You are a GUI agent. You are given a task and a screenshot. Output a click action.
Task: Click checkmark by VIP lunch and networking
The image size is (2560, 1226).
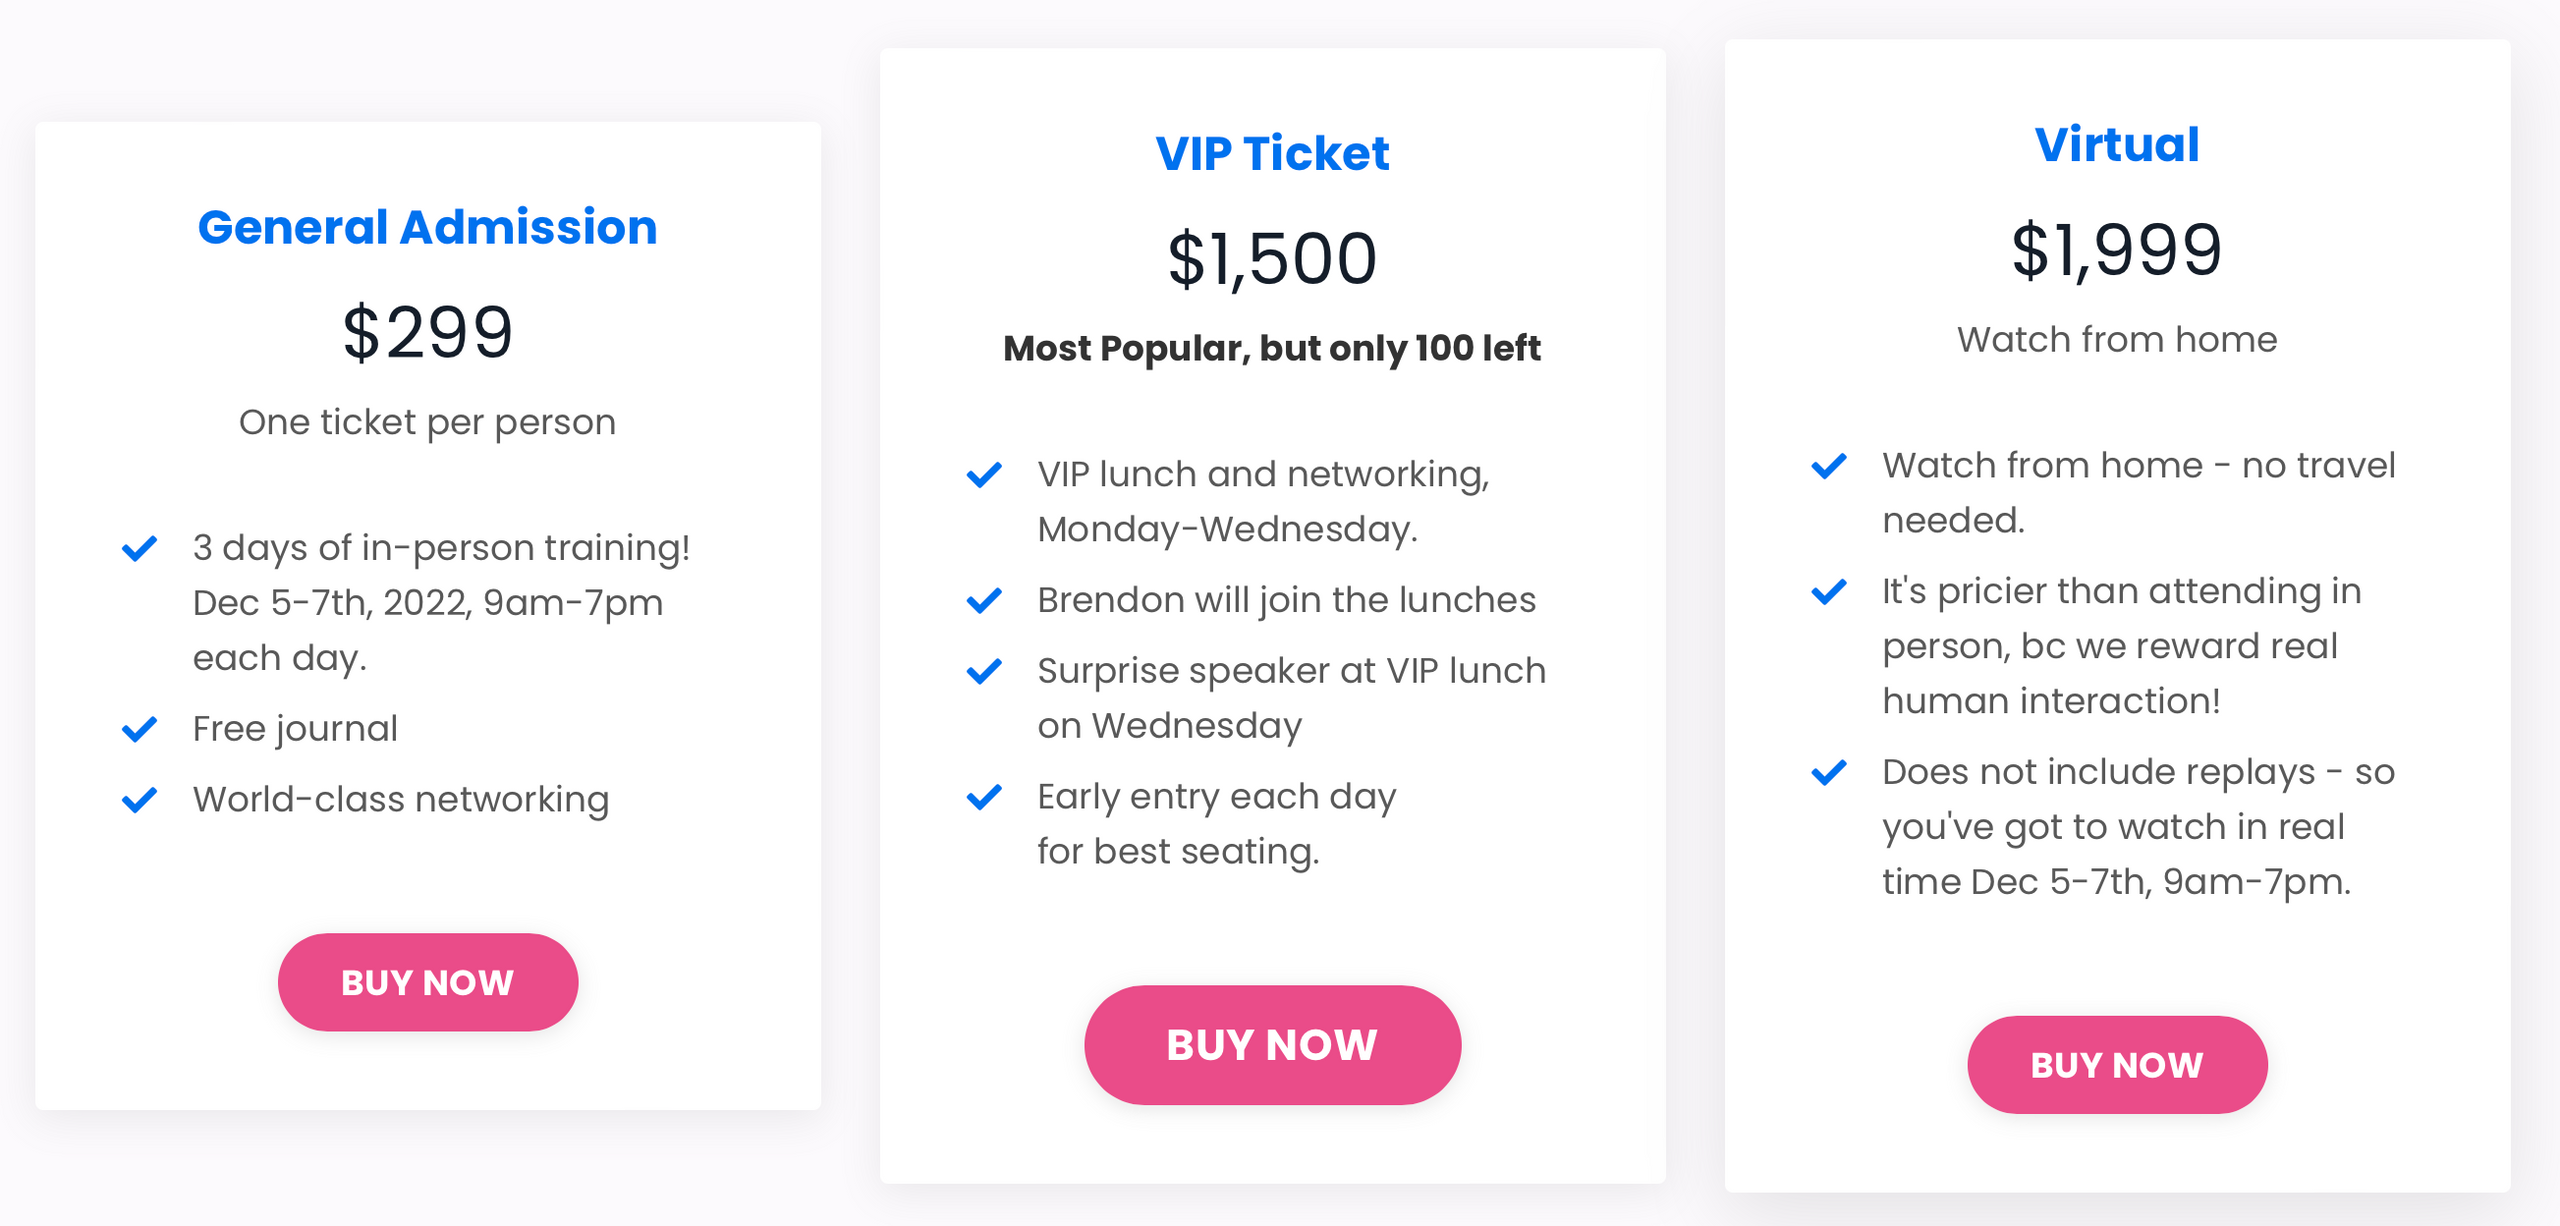pos(984,474)
